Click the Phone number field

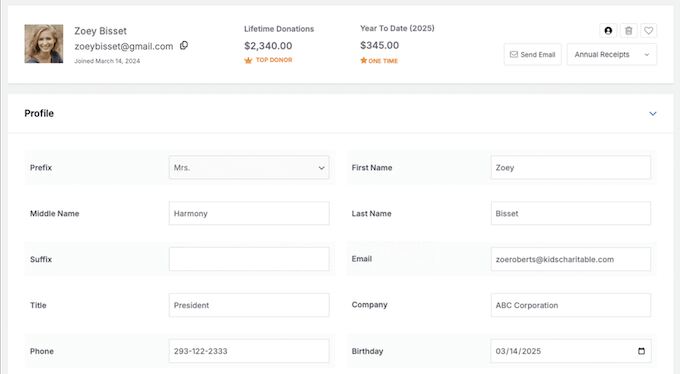click(x=249, y=351)
